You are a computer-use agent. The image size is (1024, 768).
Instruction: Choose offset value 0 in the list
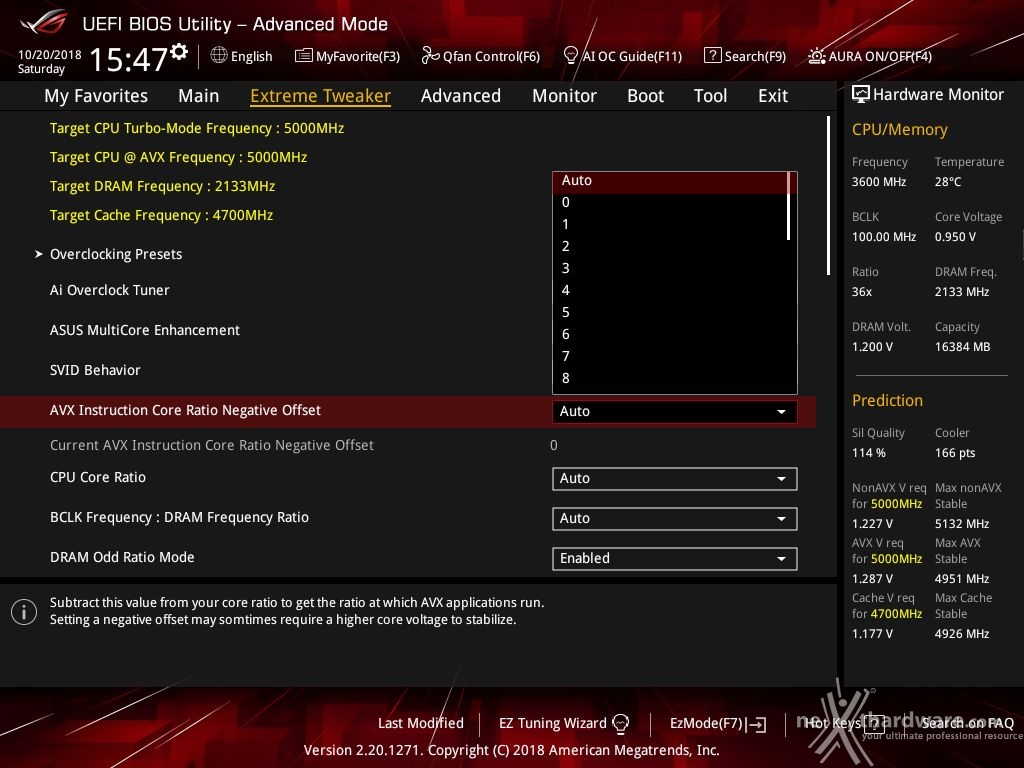[671, 202]
